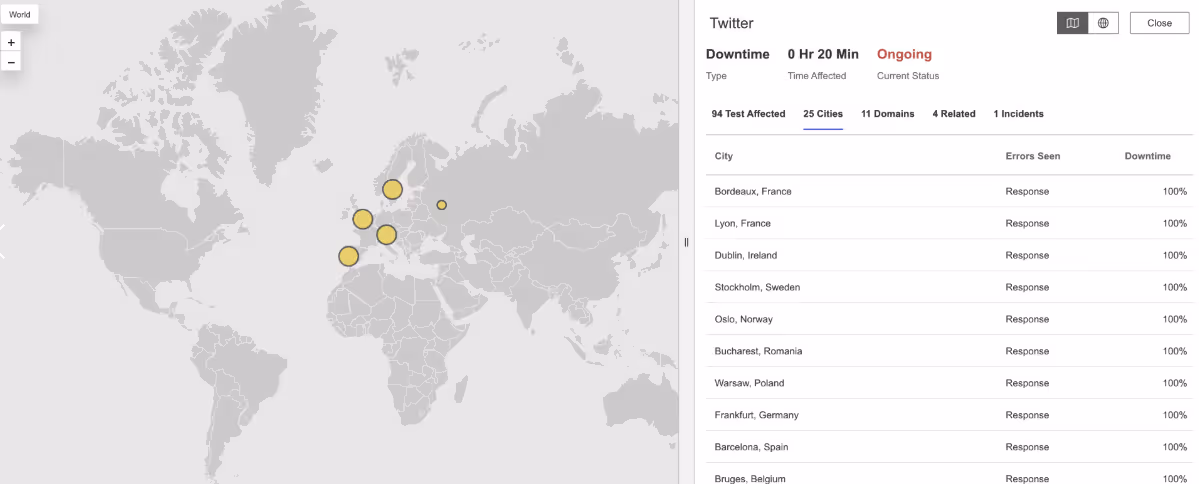Select the UK outage bubble on map
This screenshot has width=1199, height=484.
click(362, 219)
